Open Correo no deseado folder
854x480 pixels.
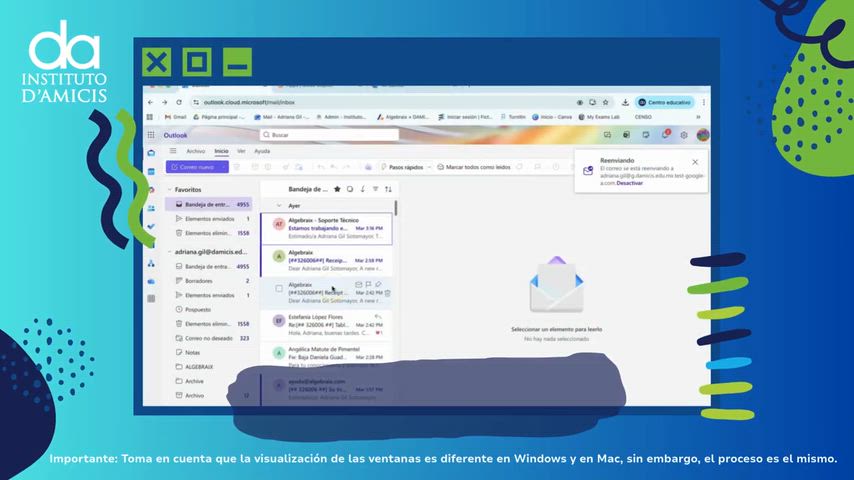pyautogui.click(x=208, y=338)
